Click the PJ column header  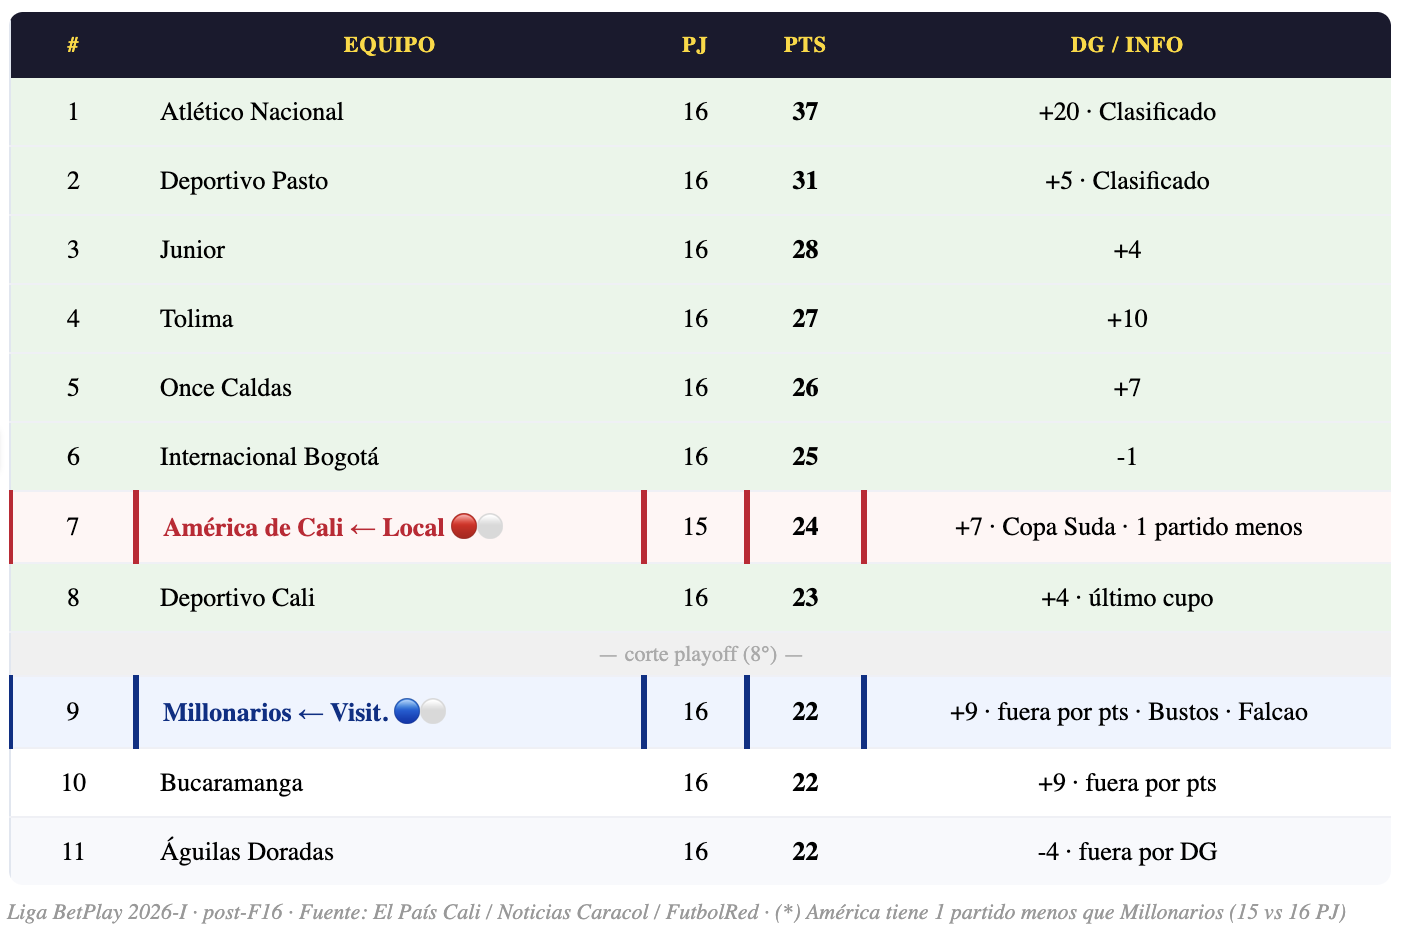click(x=695, y=45)
